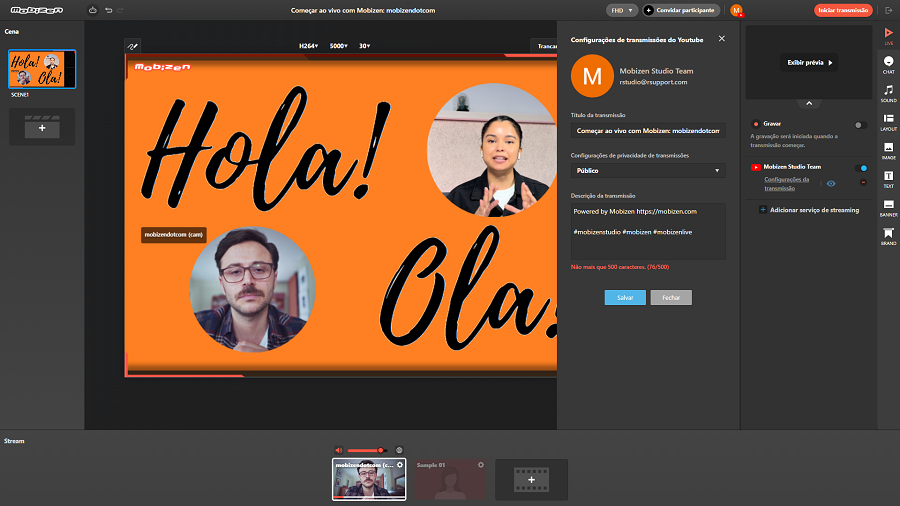This screenshot has width=900, height=506.
Task: Open the TEXT panel
Action: coord(888,180)
